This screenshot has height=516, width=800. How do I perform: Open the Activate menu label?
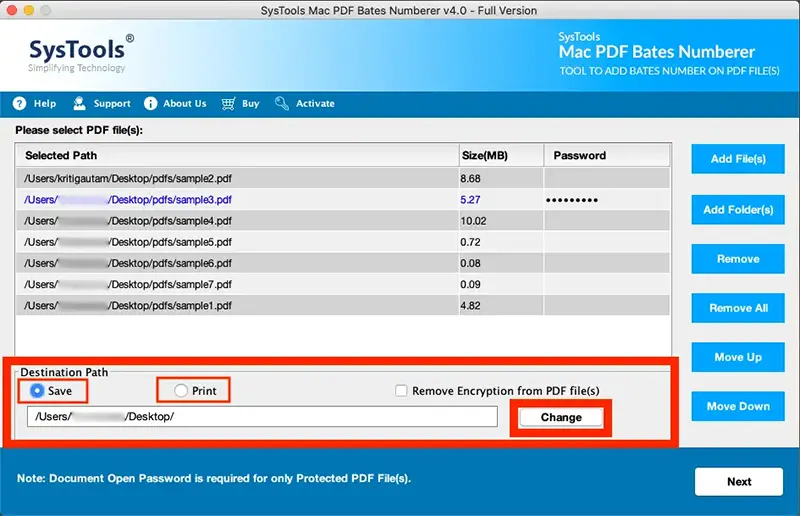[315, 104]
